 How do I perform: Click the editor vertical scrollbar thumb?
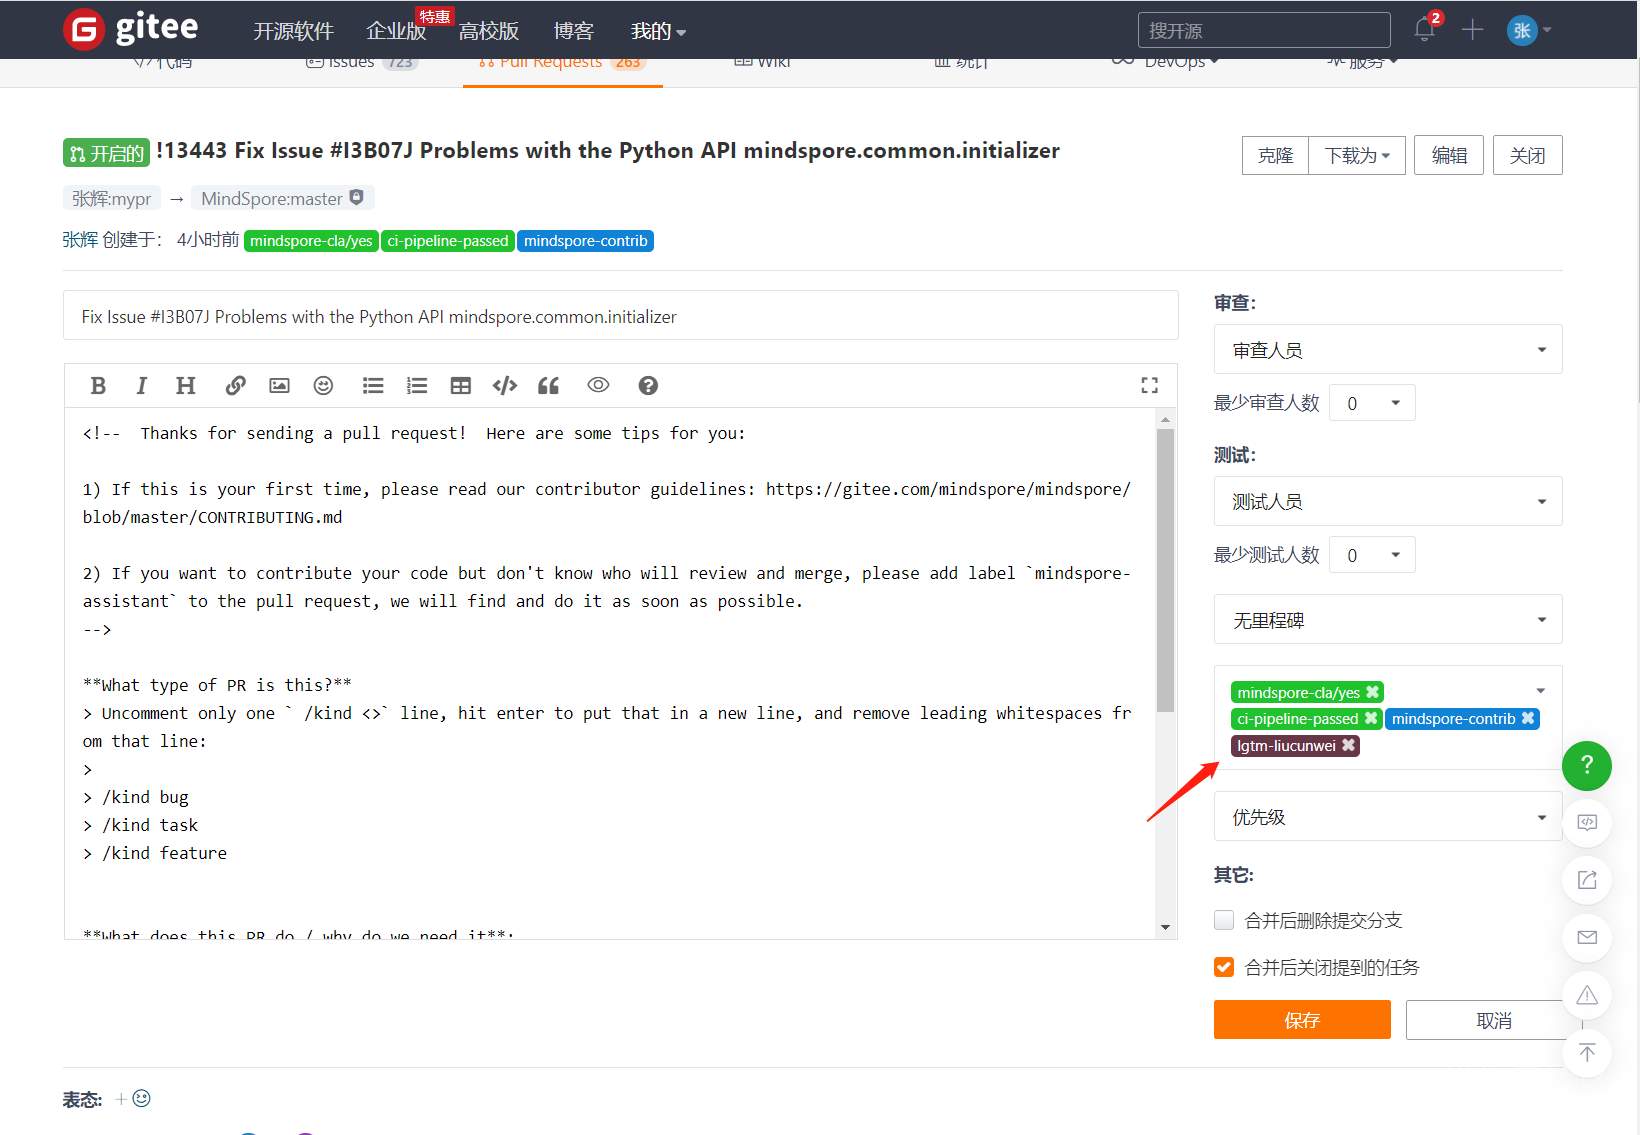1165,570
